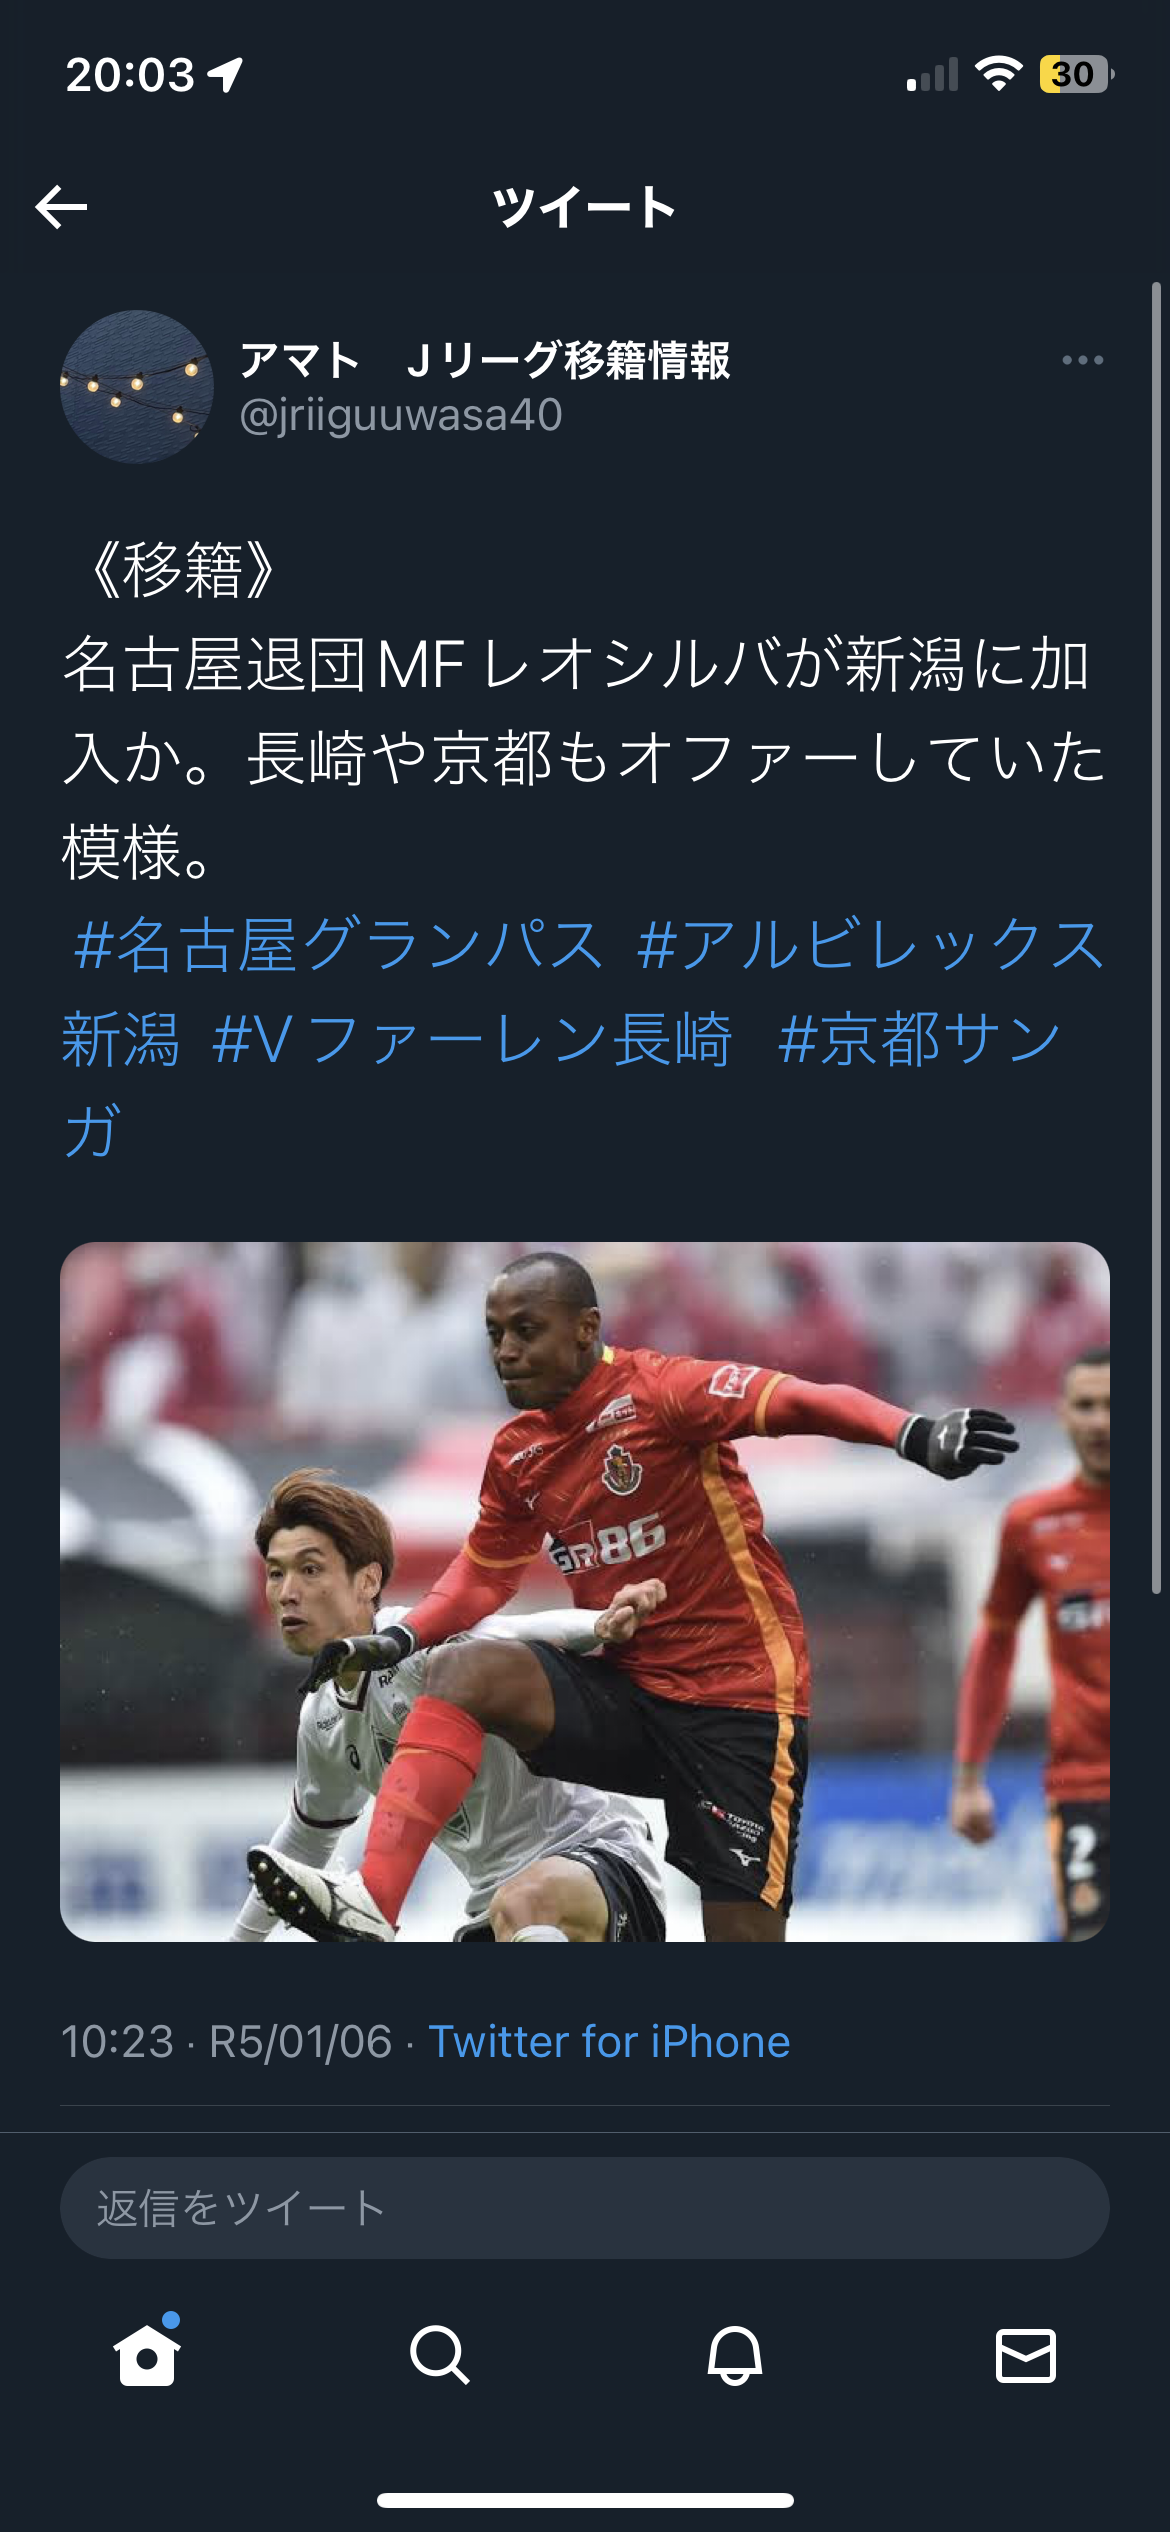The image size is (1170, 2532).
Task: Click the vertical scrollbar on right edge
Action: (x=1156, y=938)
